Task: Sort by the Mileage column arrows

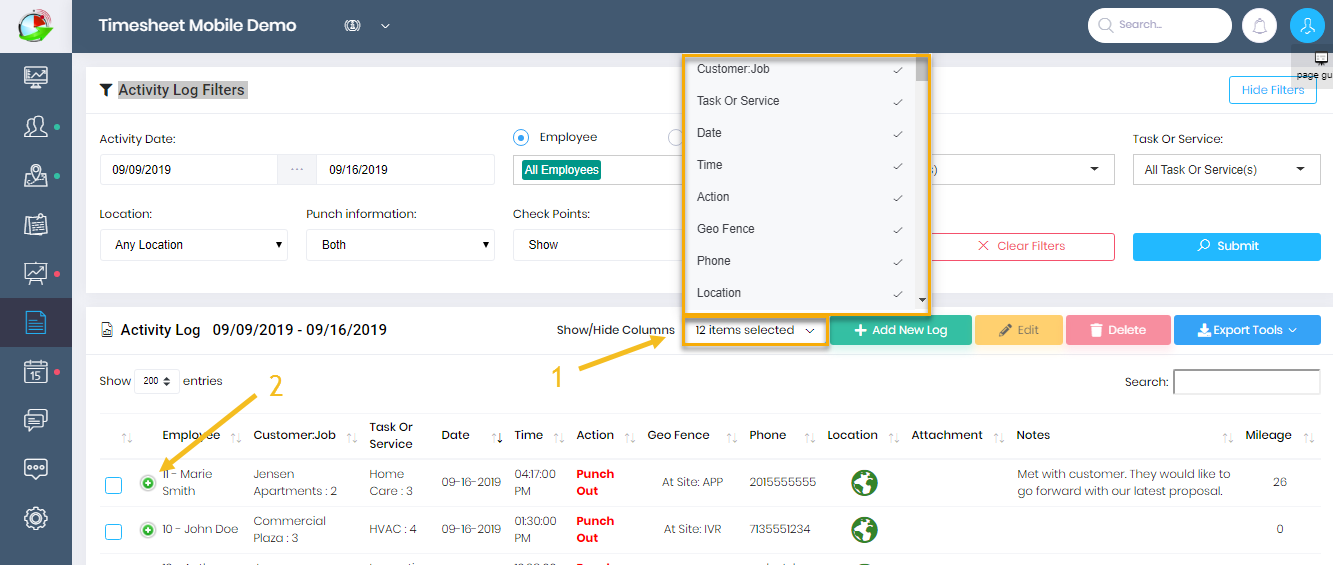Action: point(1308,437)
